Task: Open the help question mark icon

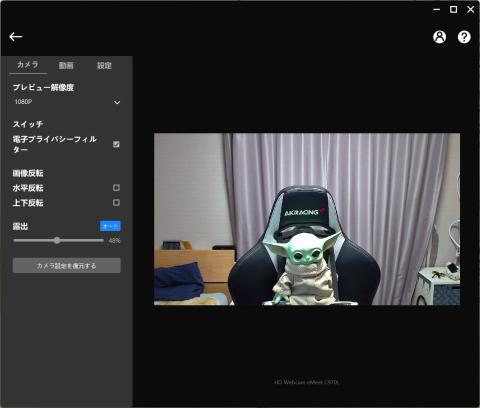Action: tap(464, 37)
